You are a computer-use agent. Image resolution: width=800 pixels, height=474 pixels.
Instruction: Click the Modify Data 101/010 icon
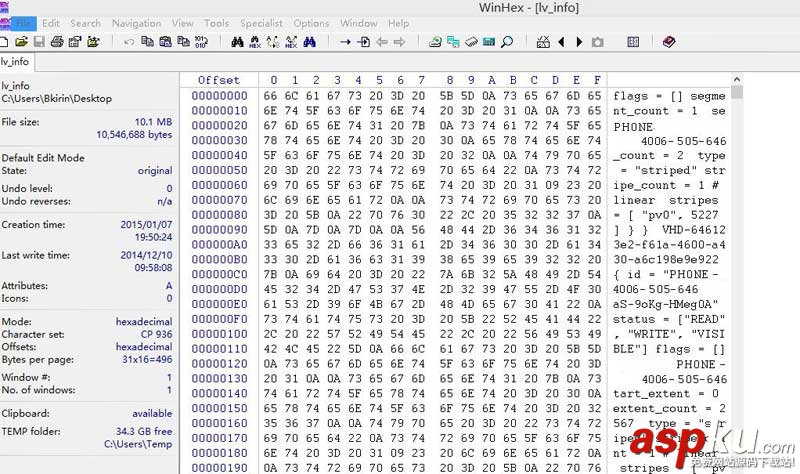click(x=201, y=42)
